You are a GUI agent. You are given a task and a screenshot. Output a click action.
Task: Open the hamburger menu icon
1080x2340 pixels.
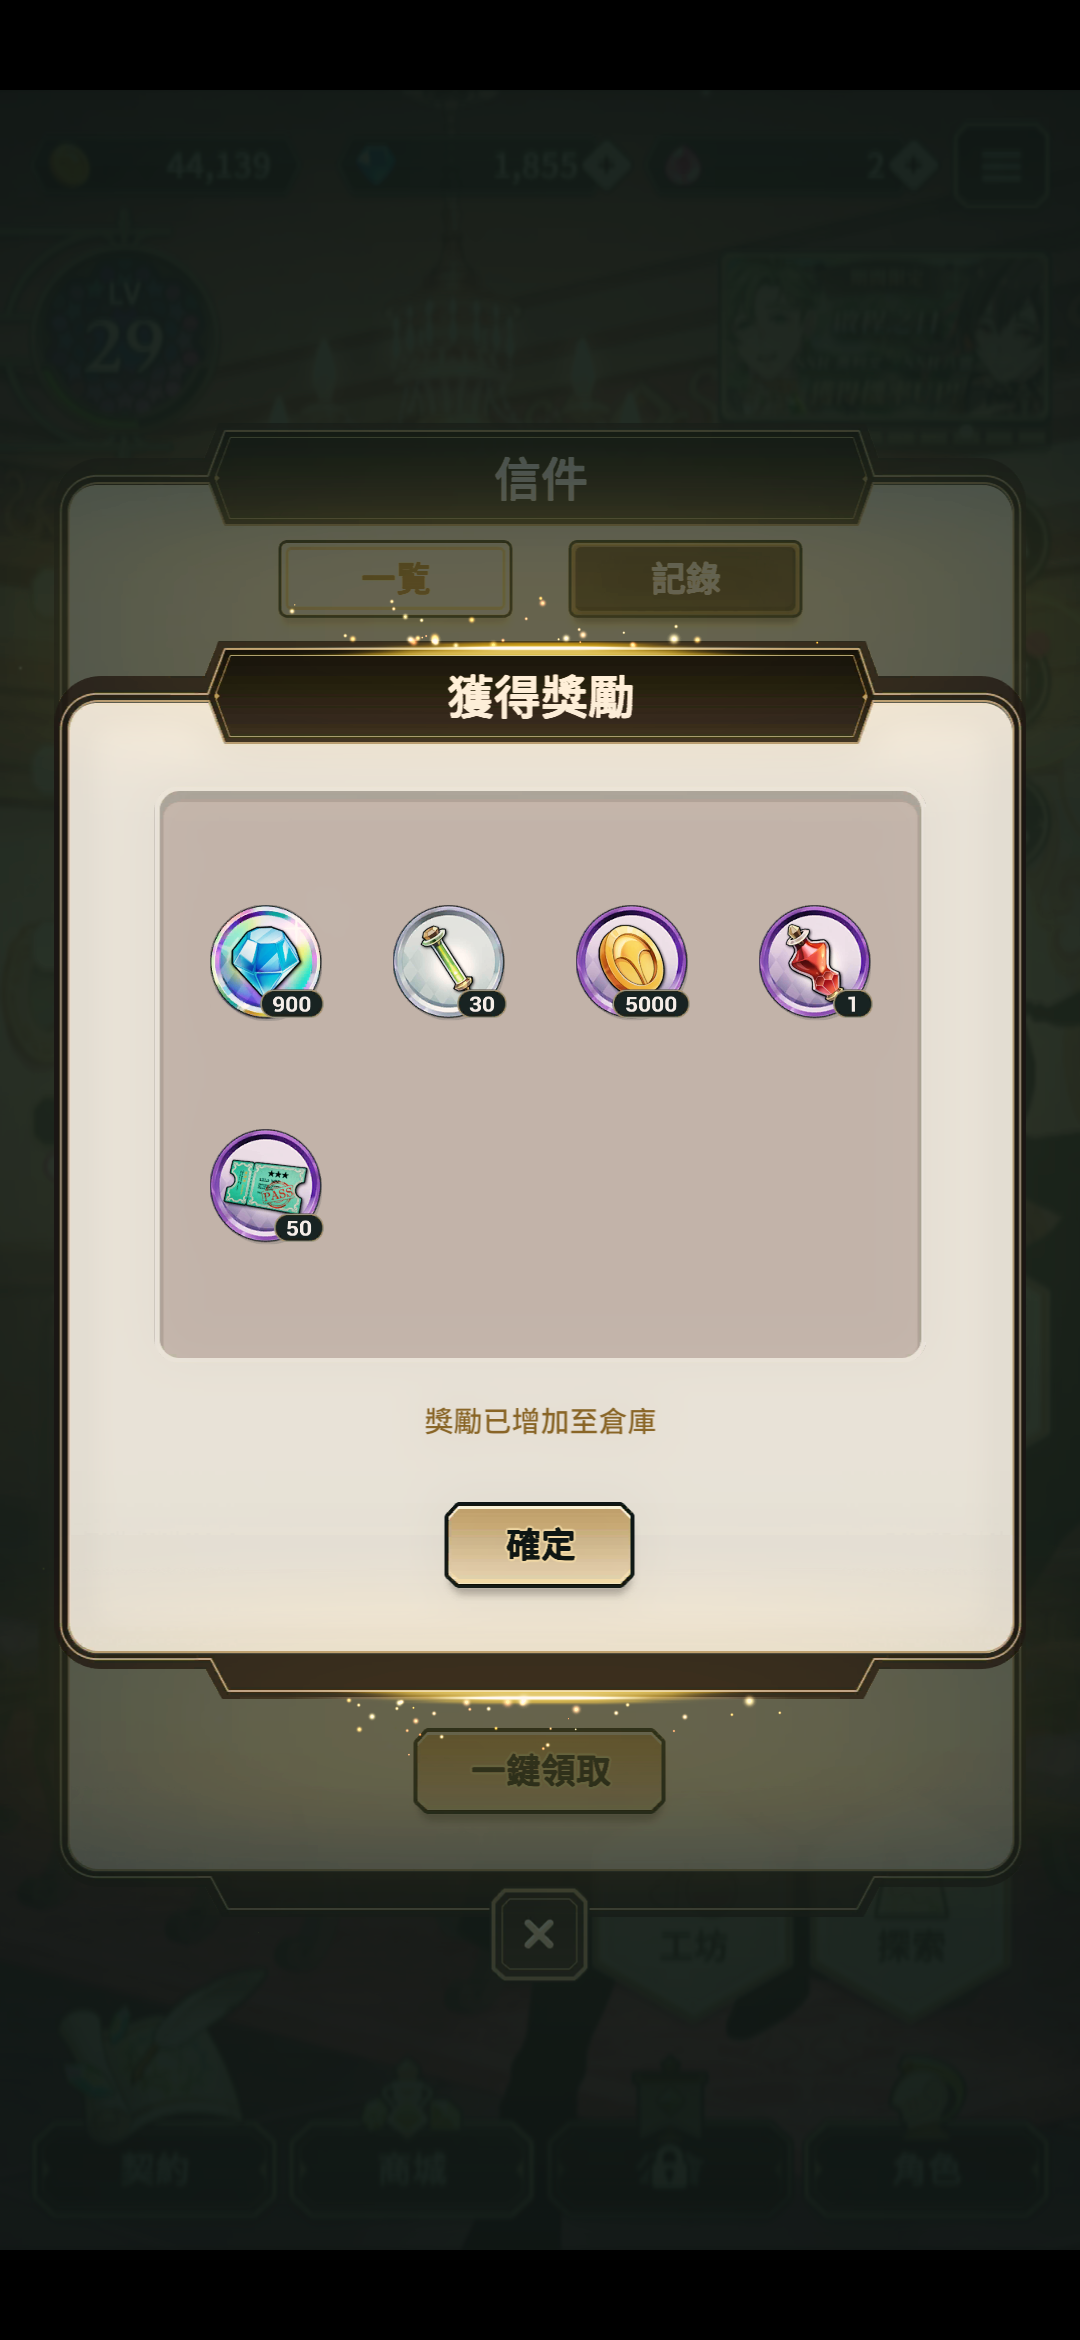(1001, 166)
